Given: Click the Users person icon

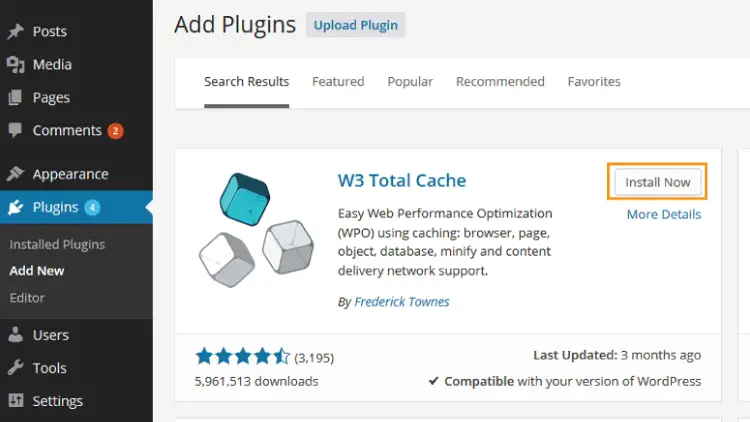Looking at the screenshot, I should pyautogui.click(x=15, y=334).
